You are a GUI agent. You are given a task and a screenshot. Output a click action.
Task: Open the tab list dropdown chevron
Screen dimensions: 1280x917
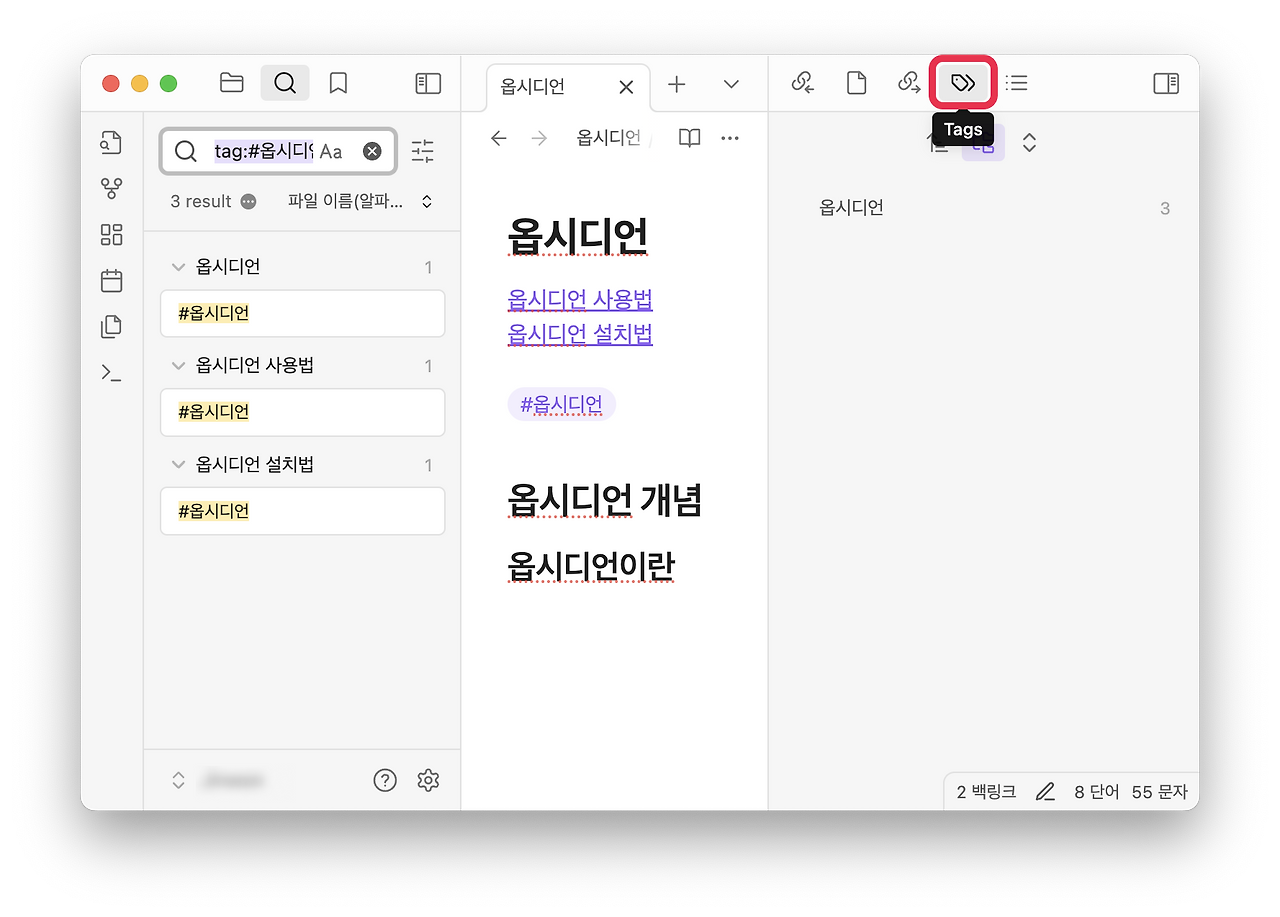[x=731, y=84]
